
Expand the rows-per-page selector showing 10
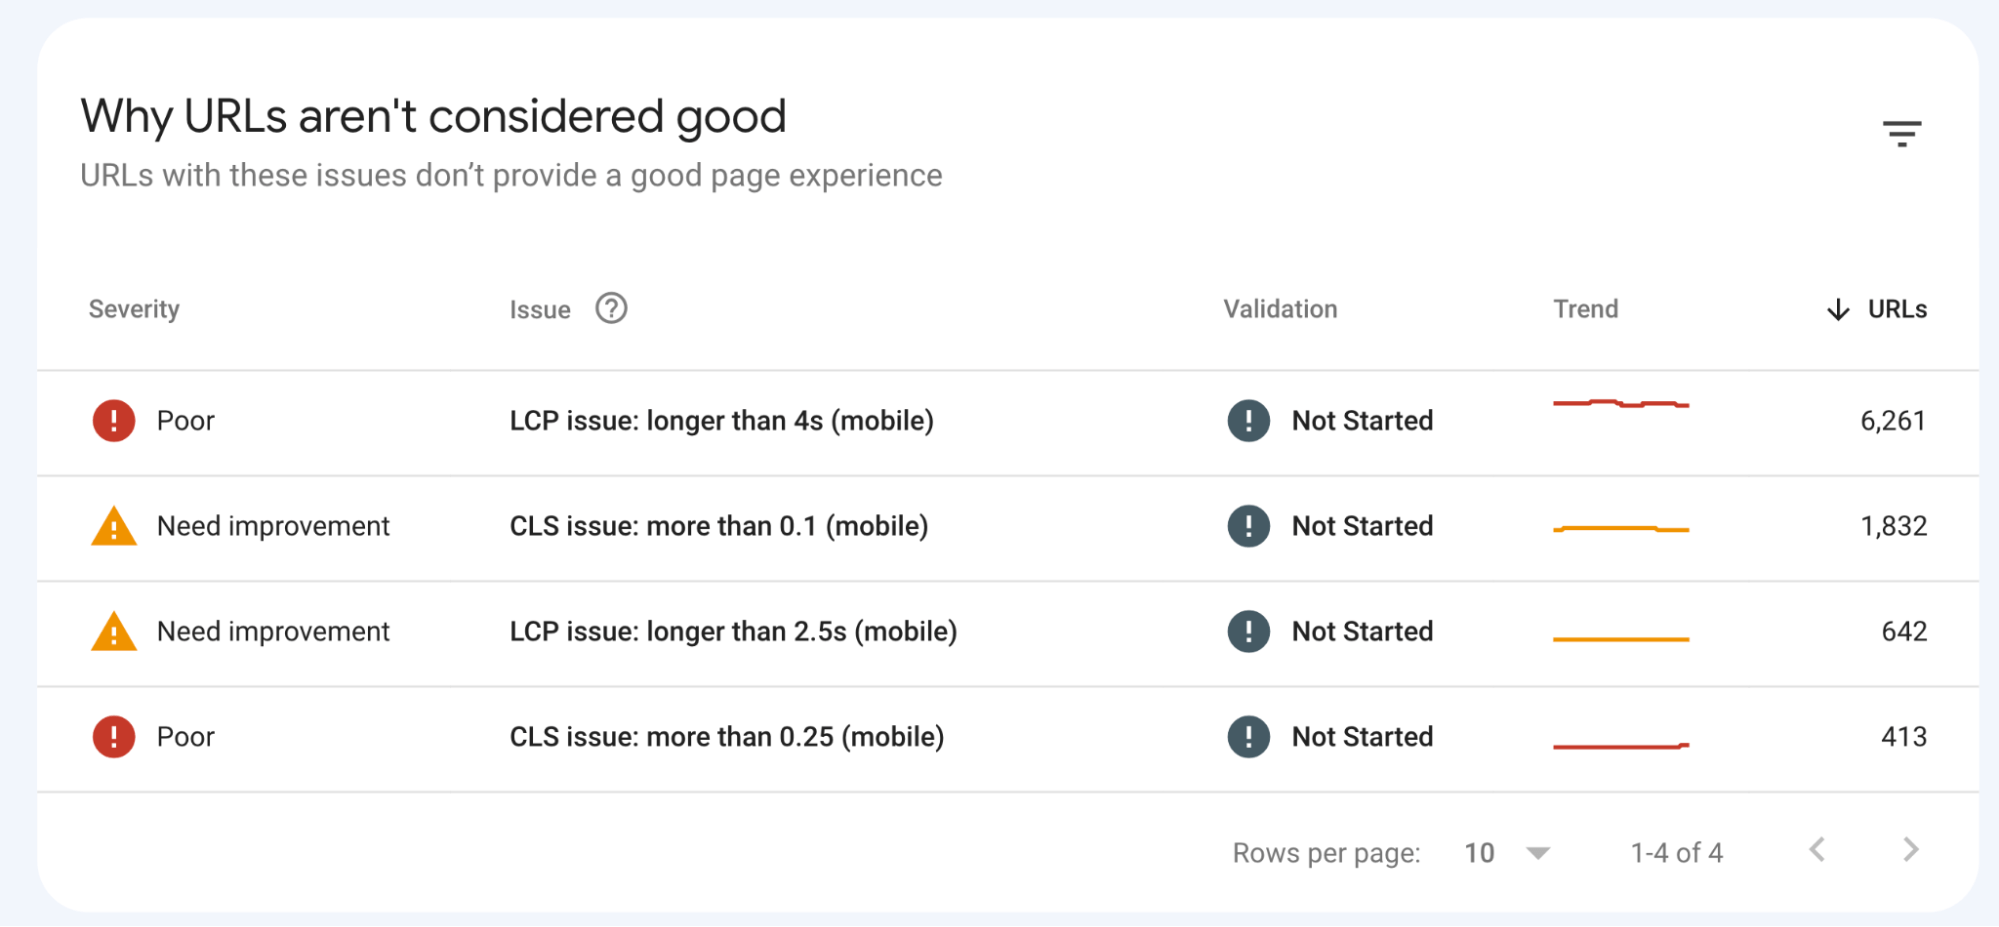pos(1500,853)
